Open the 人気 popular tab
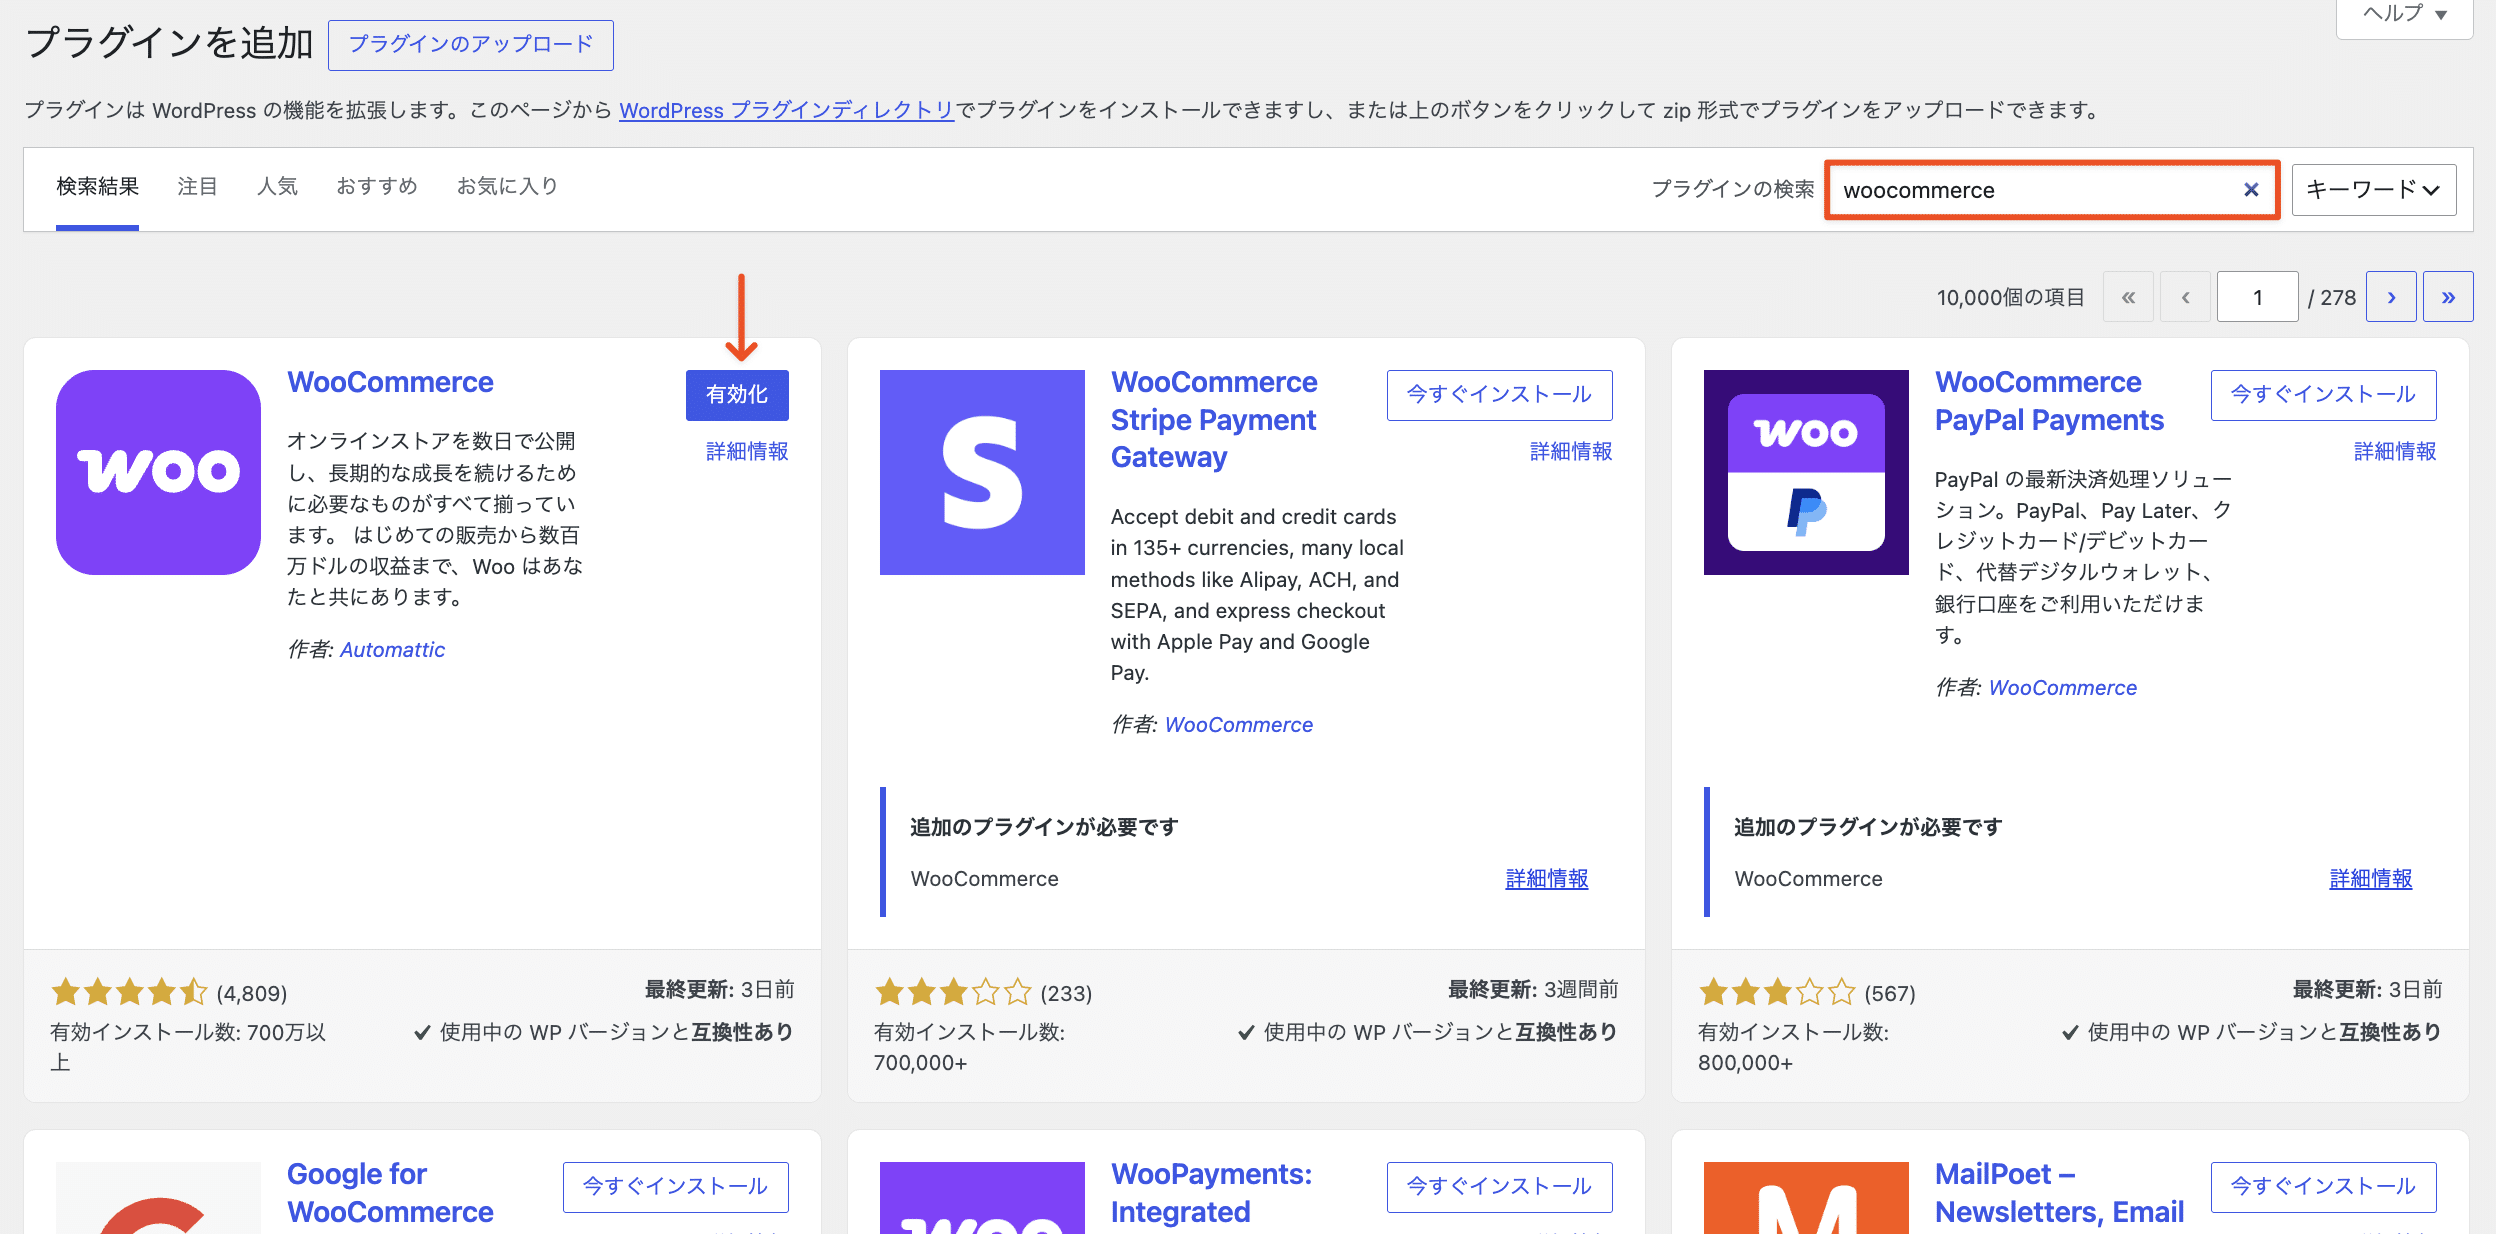Viewport: 2496px width, 1234px height. (277, 187)
